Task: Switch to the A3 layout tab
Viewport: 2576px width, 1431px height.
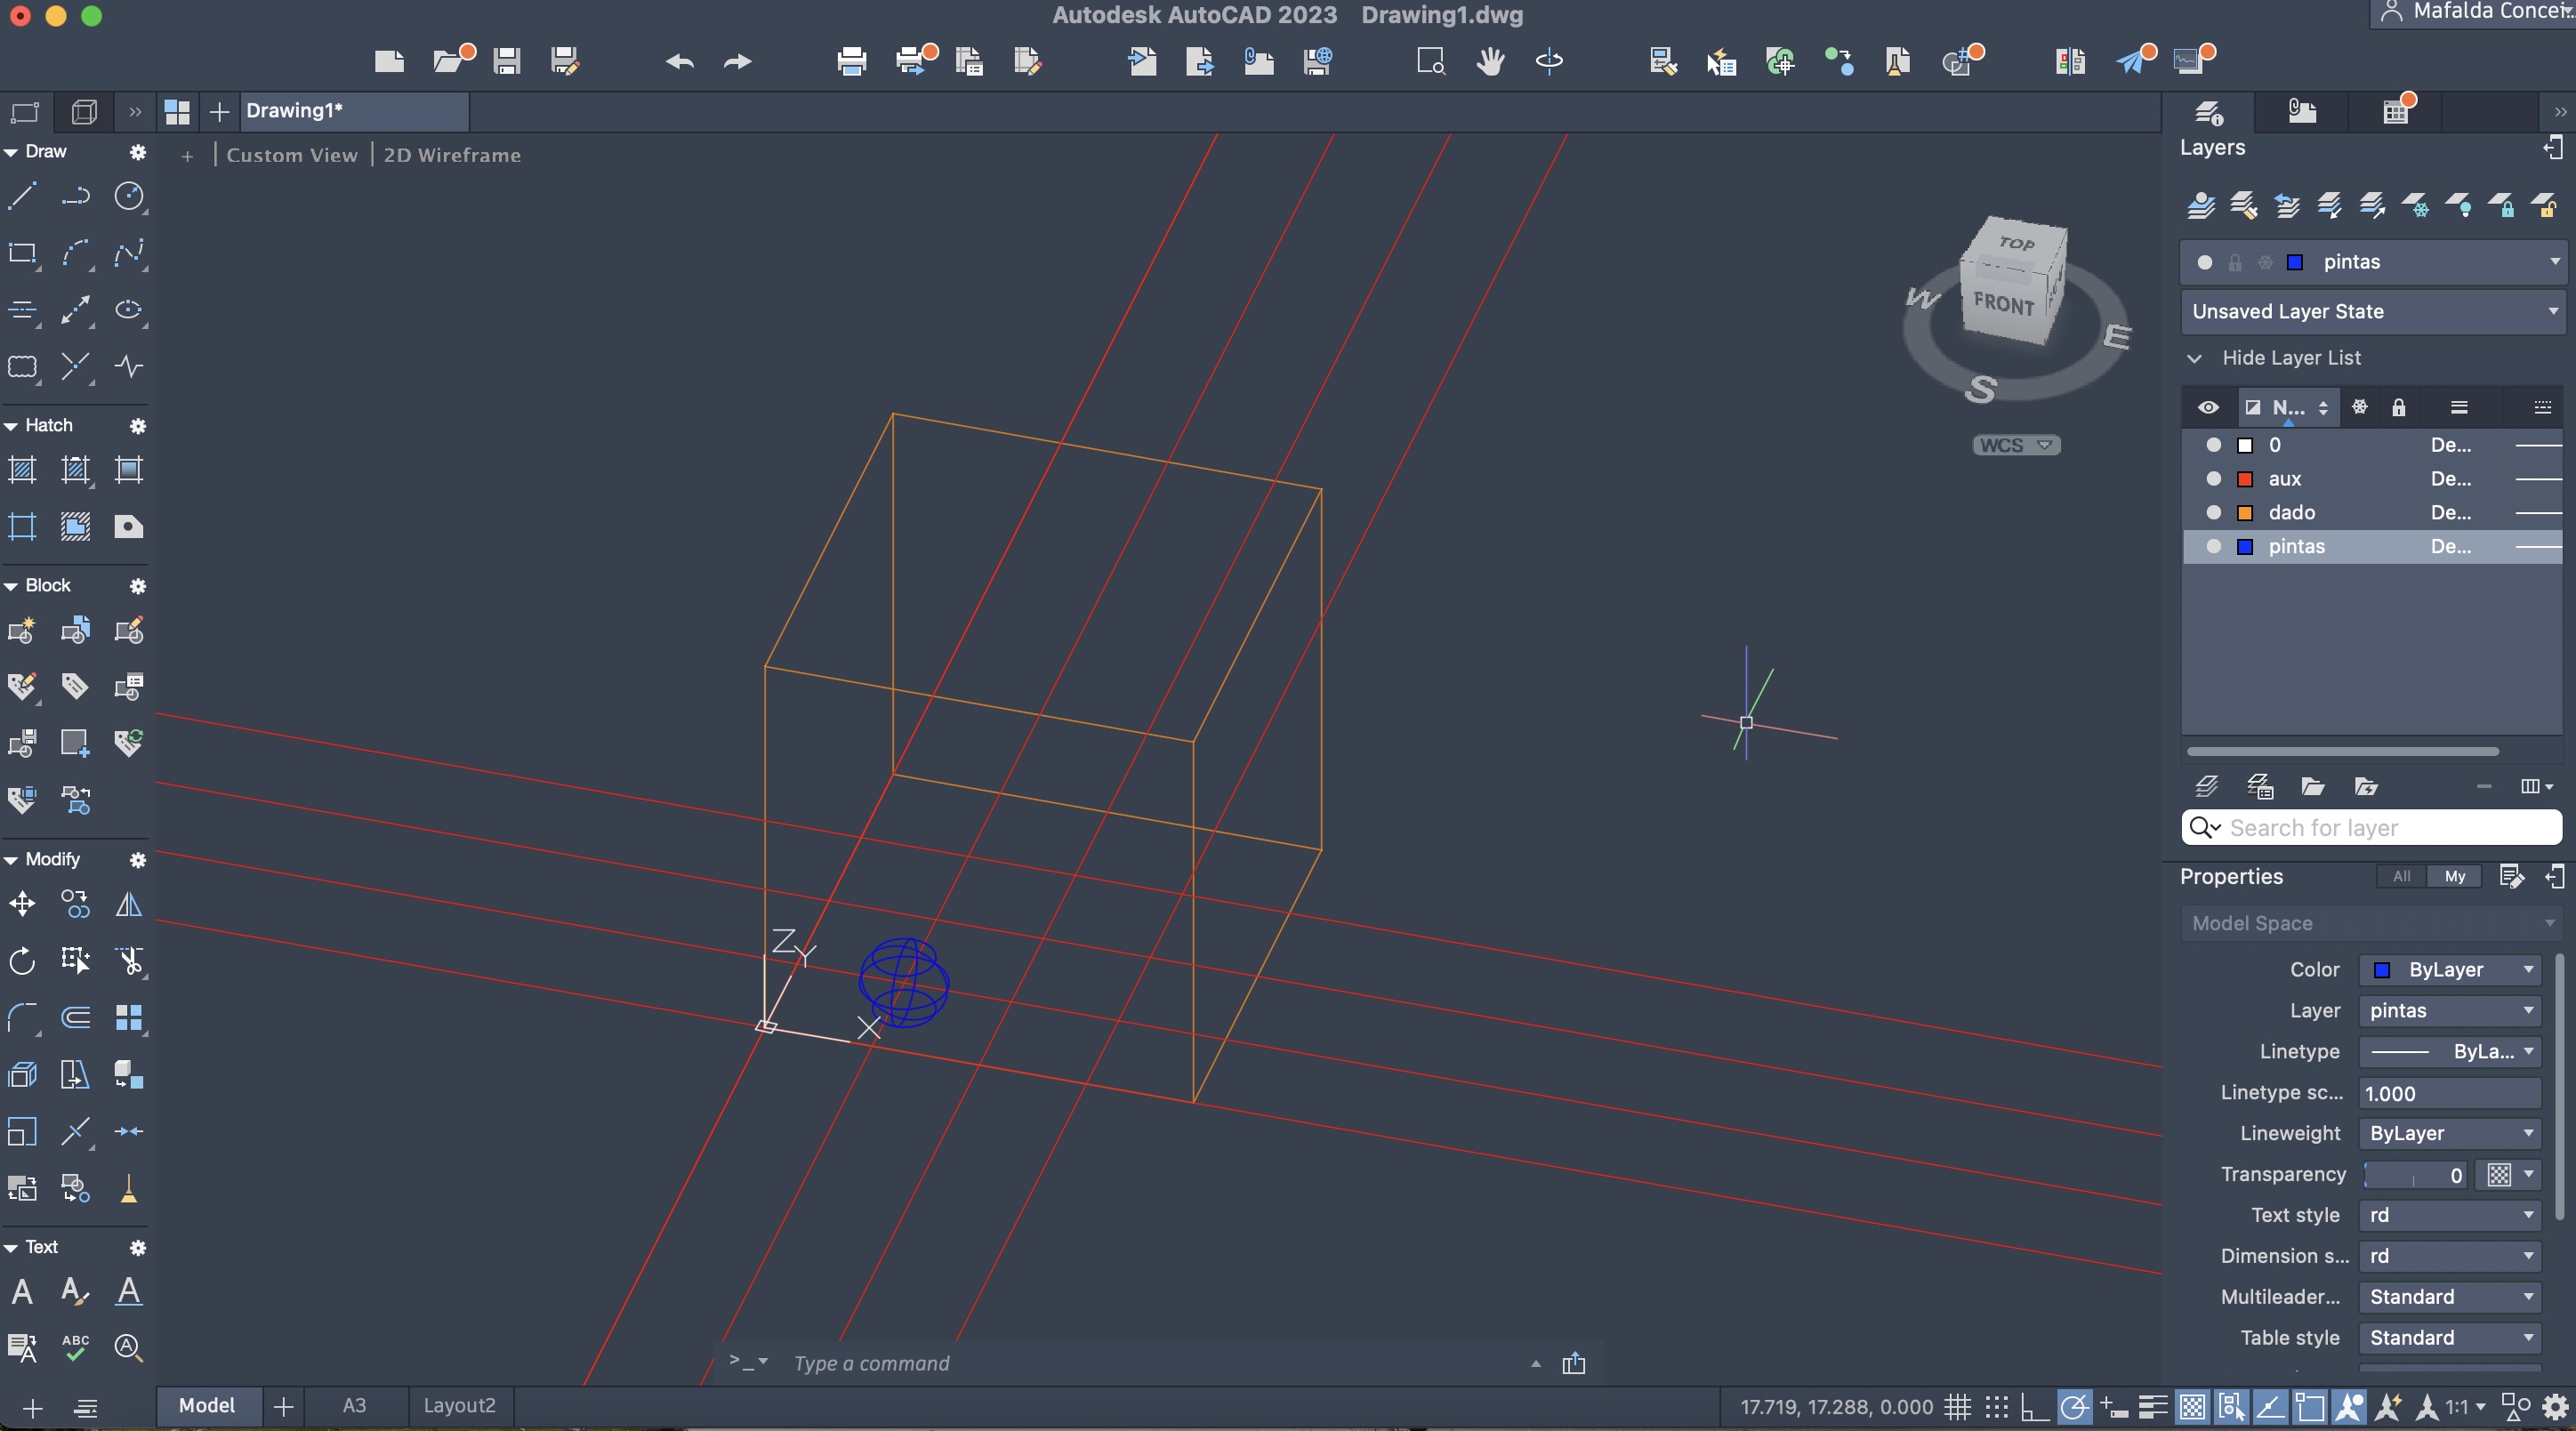Action: (x=354, y=1405)
